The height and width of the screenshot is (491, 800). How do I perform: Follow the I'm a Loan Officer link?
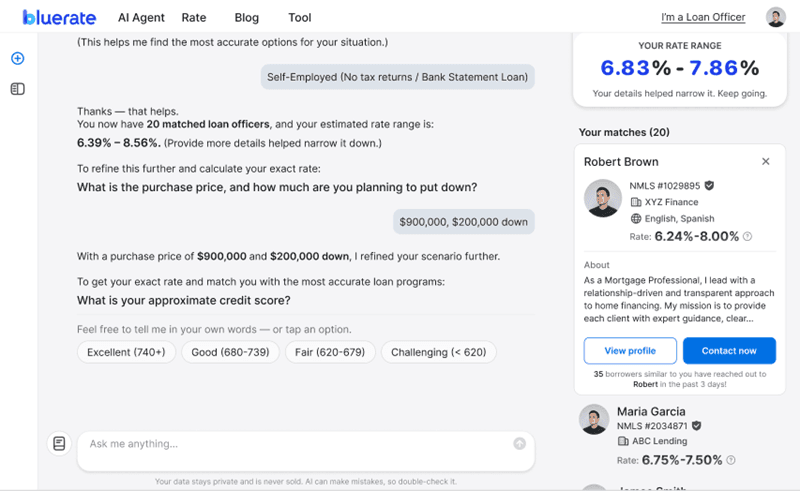(x=703, y=17)
